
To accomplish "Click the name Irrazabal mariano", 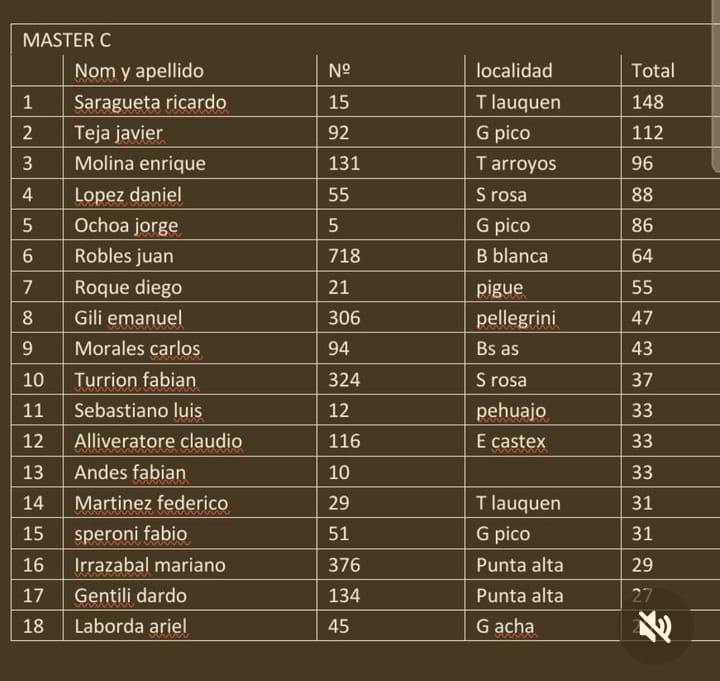I will (x=150, y=565).
